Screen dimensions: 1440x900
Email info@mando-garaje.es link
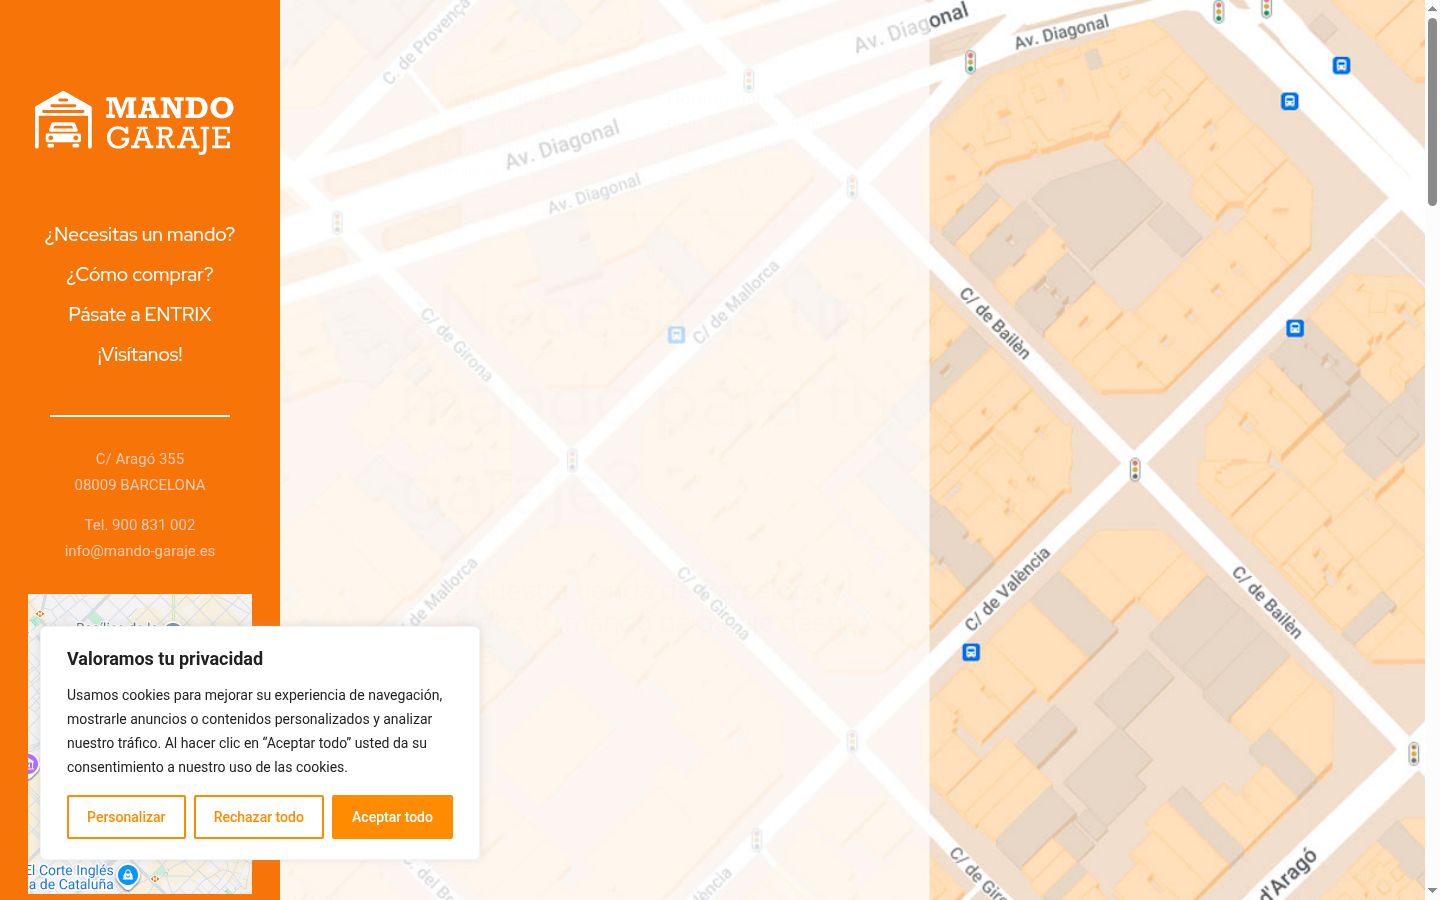click(140, 551)
